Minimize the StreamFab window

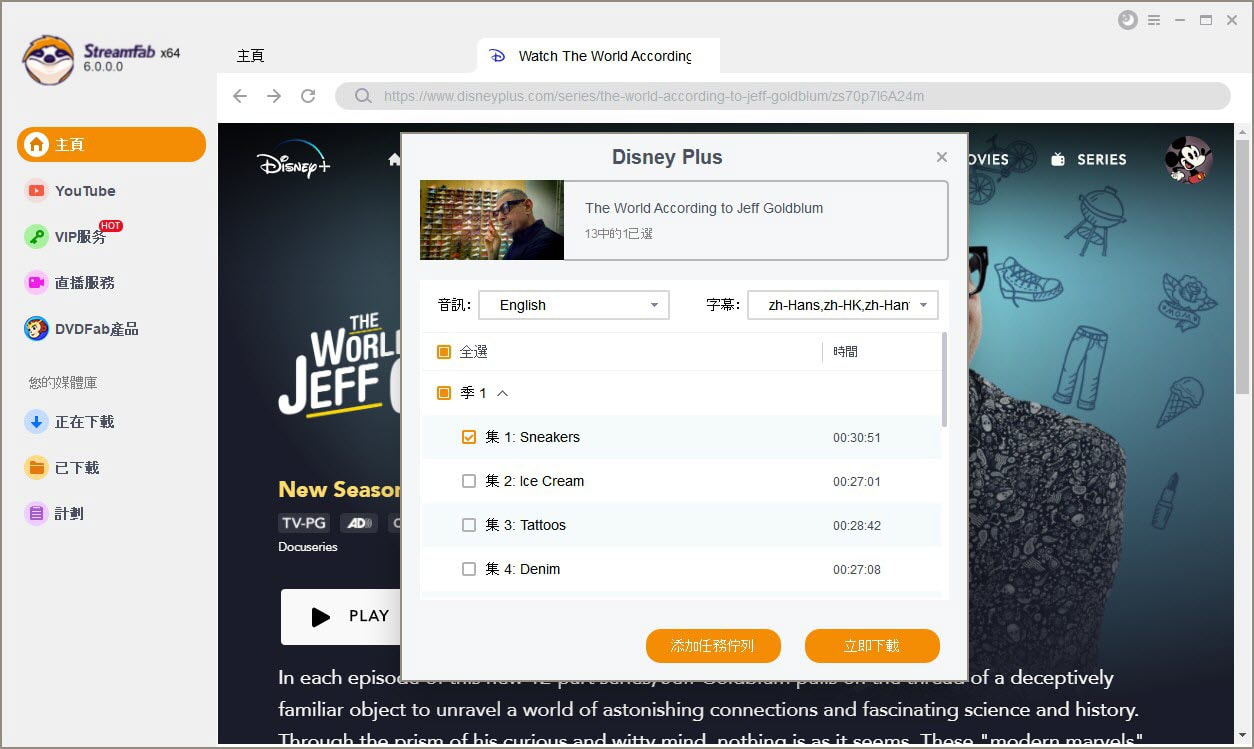pos(1180,20)
